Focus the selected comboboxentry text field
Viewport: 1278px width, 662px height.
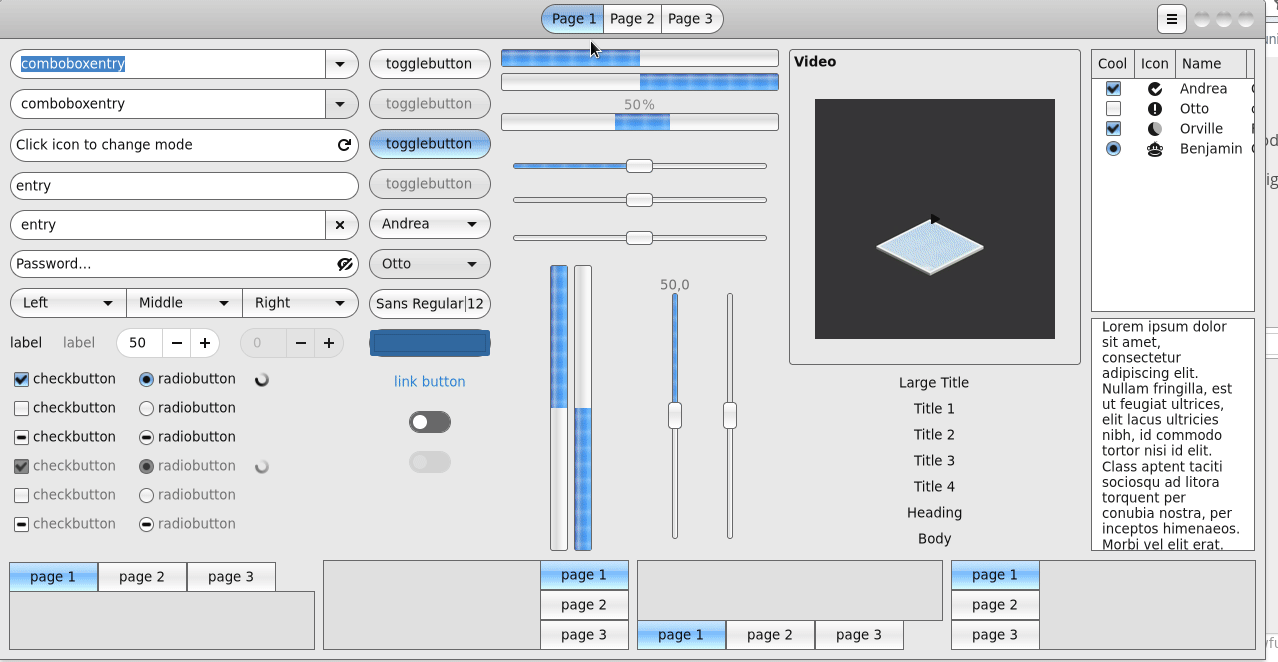(168, 64)
